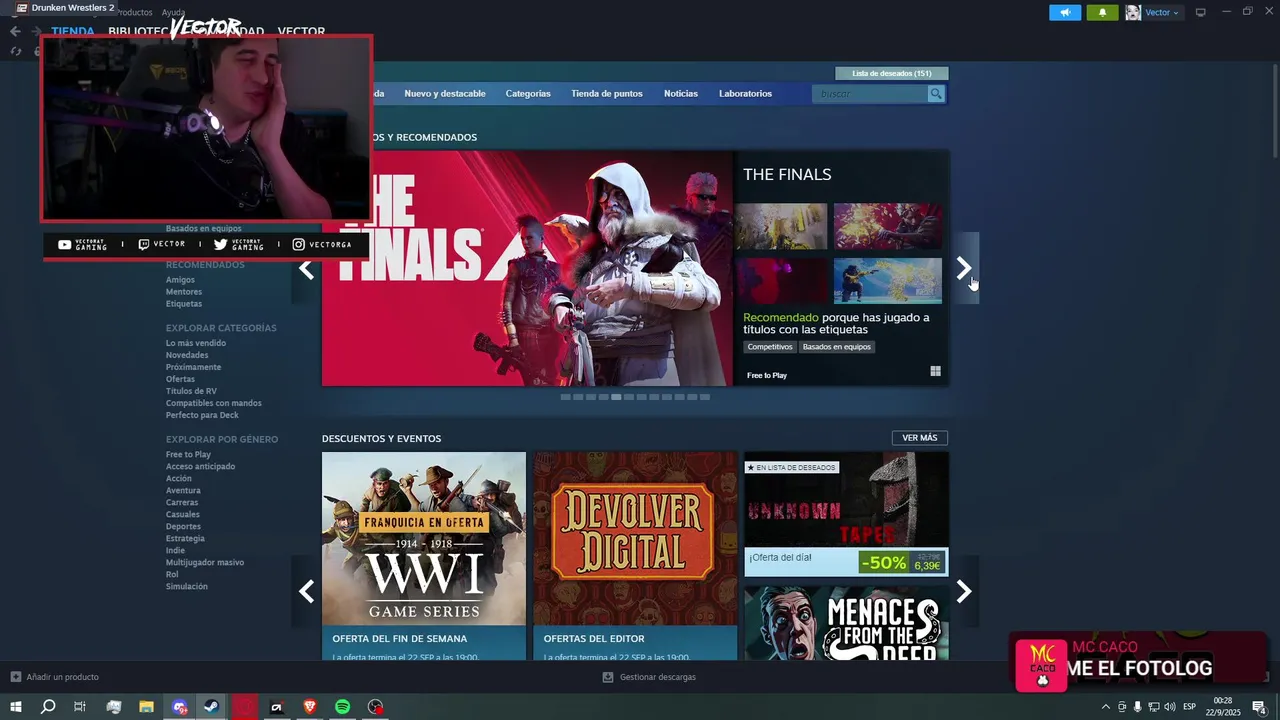Click the -50% discount badge
The image size is (1280, 720).
pyautogui.click(x=883, y=563)
